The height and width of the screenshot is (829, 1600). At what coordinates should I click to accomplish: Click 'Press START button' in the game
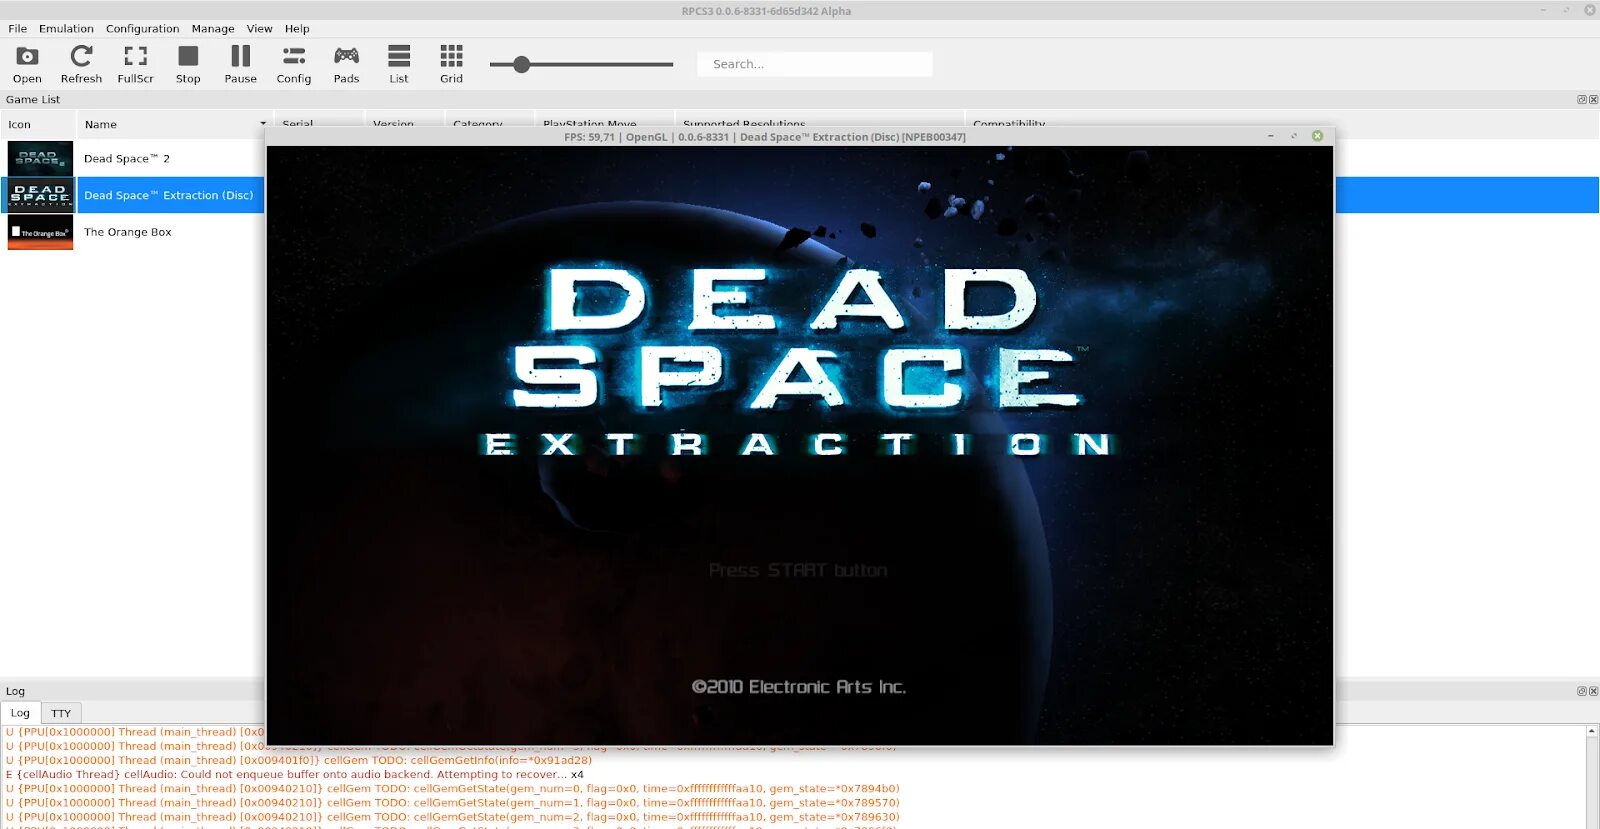coord(798,570)
